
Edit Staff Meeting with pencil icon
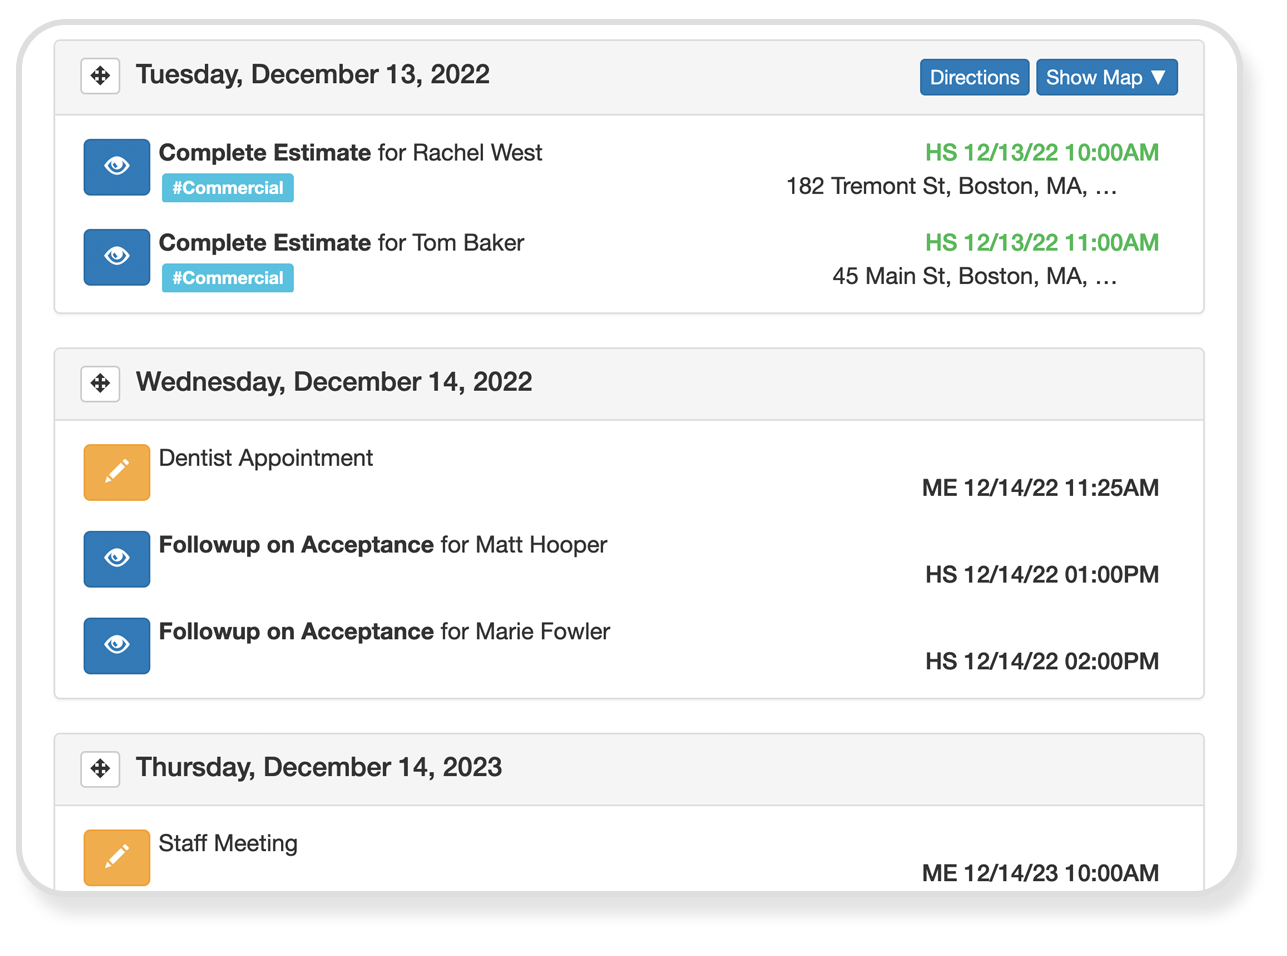click(117, 857)
